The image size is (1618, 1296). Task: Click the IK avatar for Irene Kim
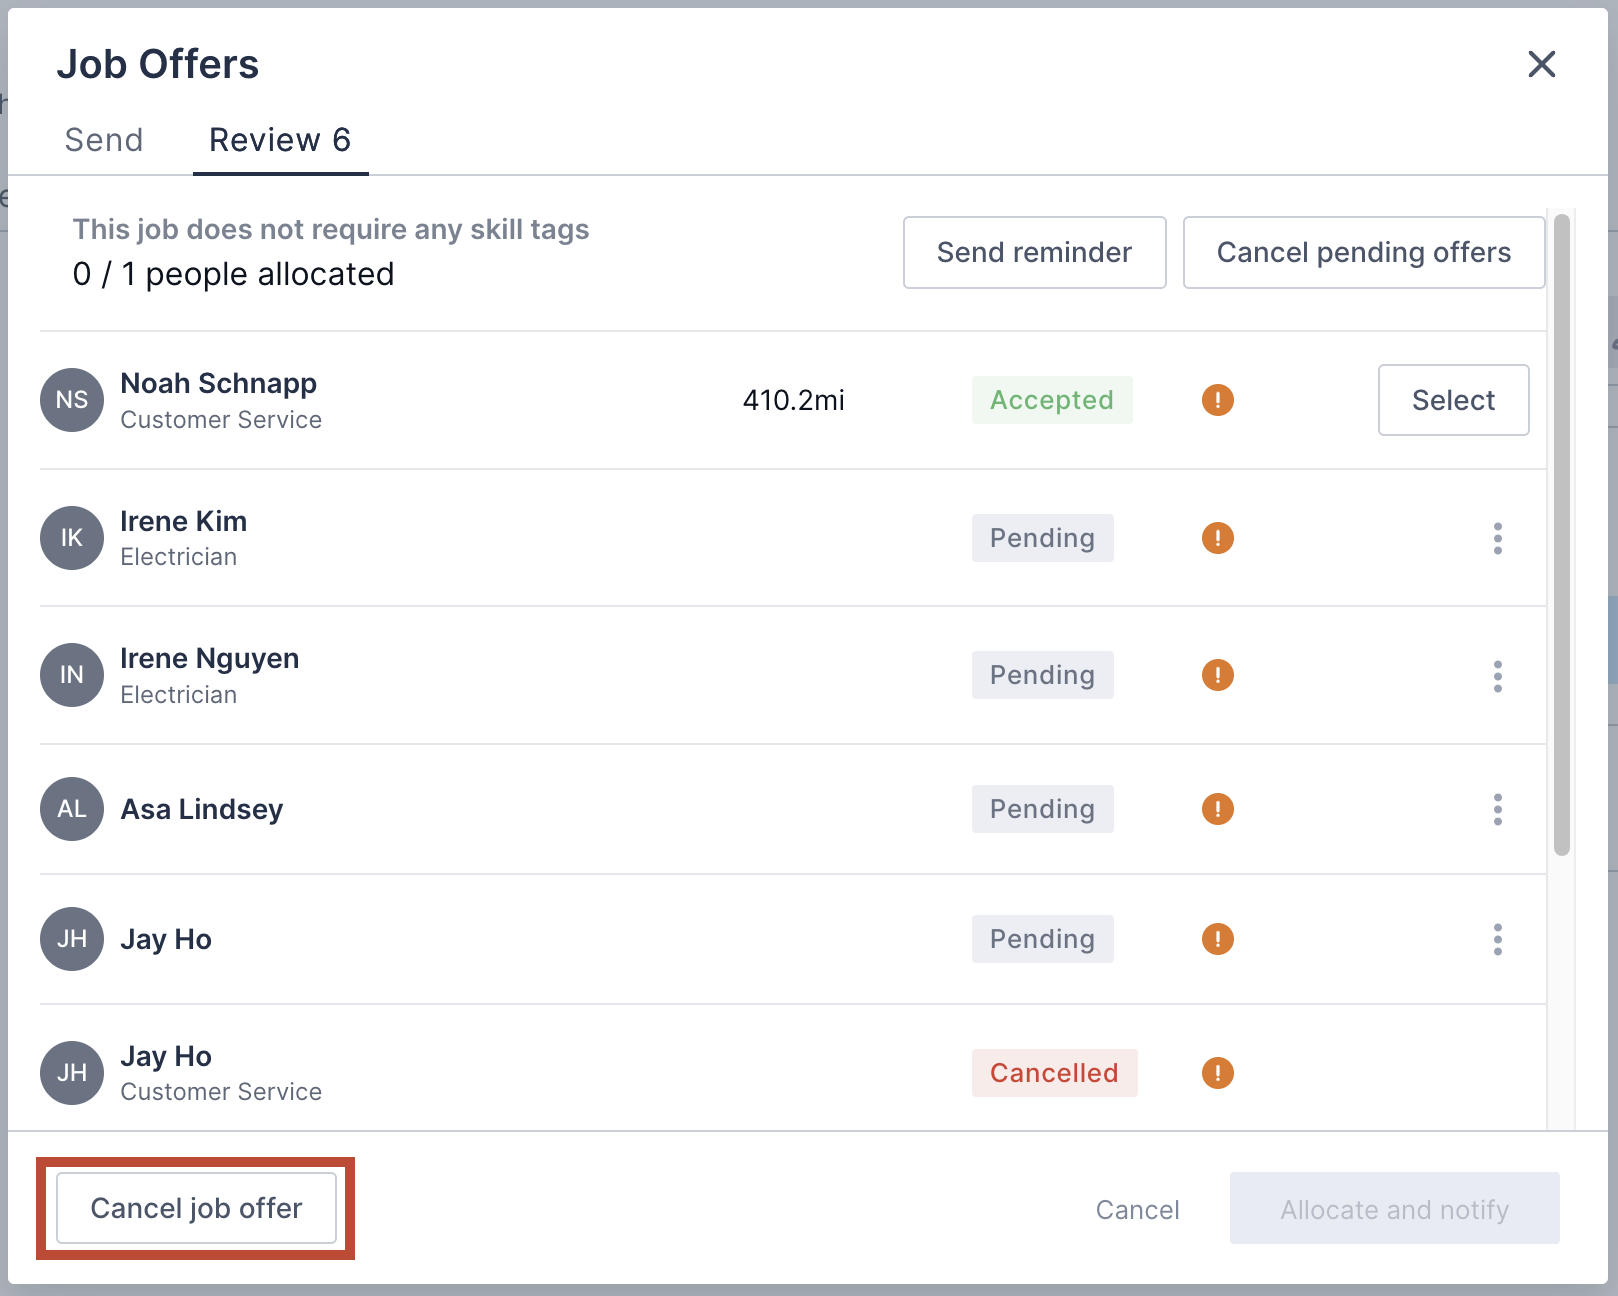click(72, 538)
